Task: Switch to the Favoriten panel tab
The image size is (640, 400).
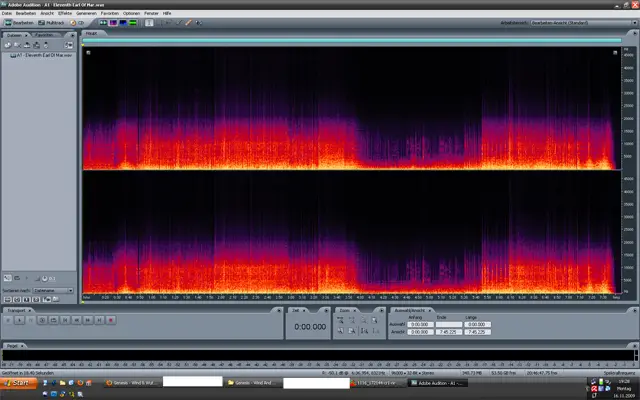Action: 45,35
